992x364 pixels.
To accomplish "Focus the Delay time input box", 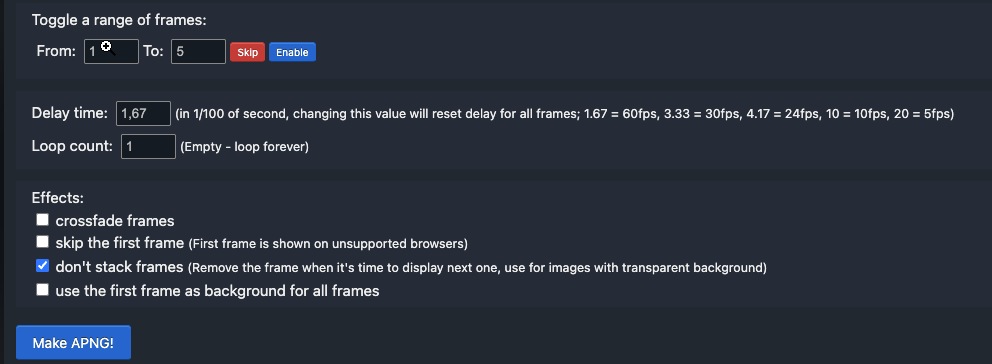I will 144,113.
